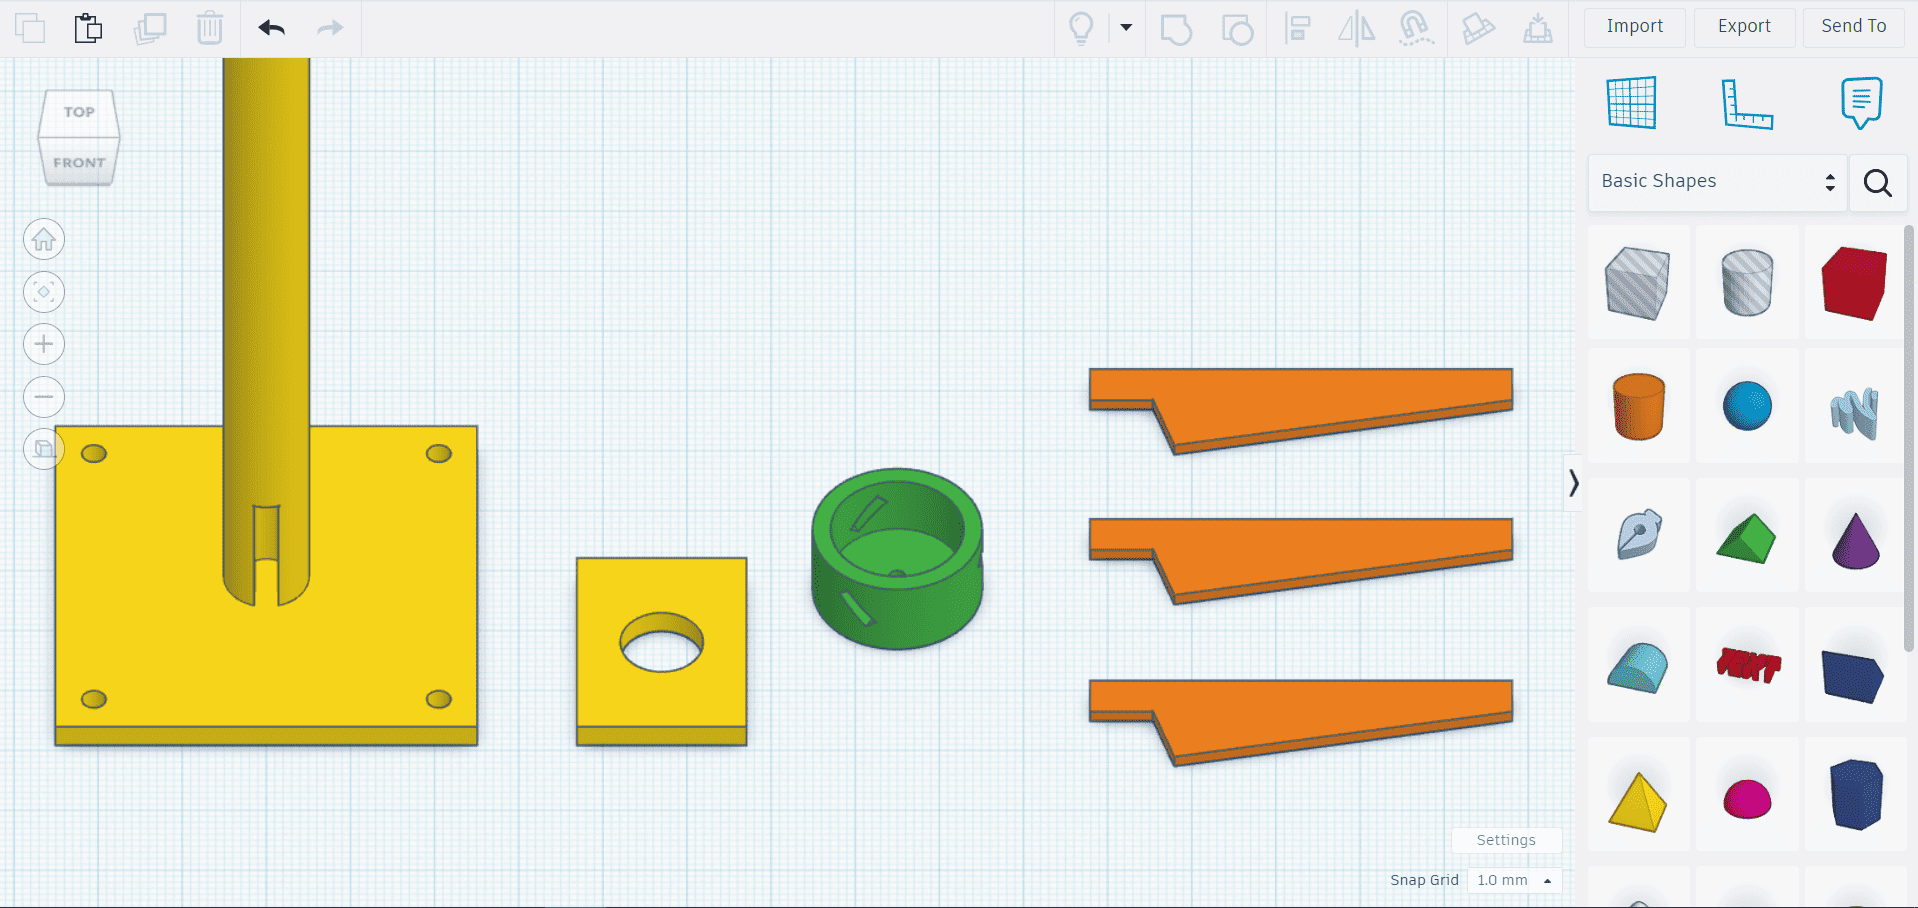Select the red Box shape
This screenshot has width=1918, height=908.
(1854, 284)
